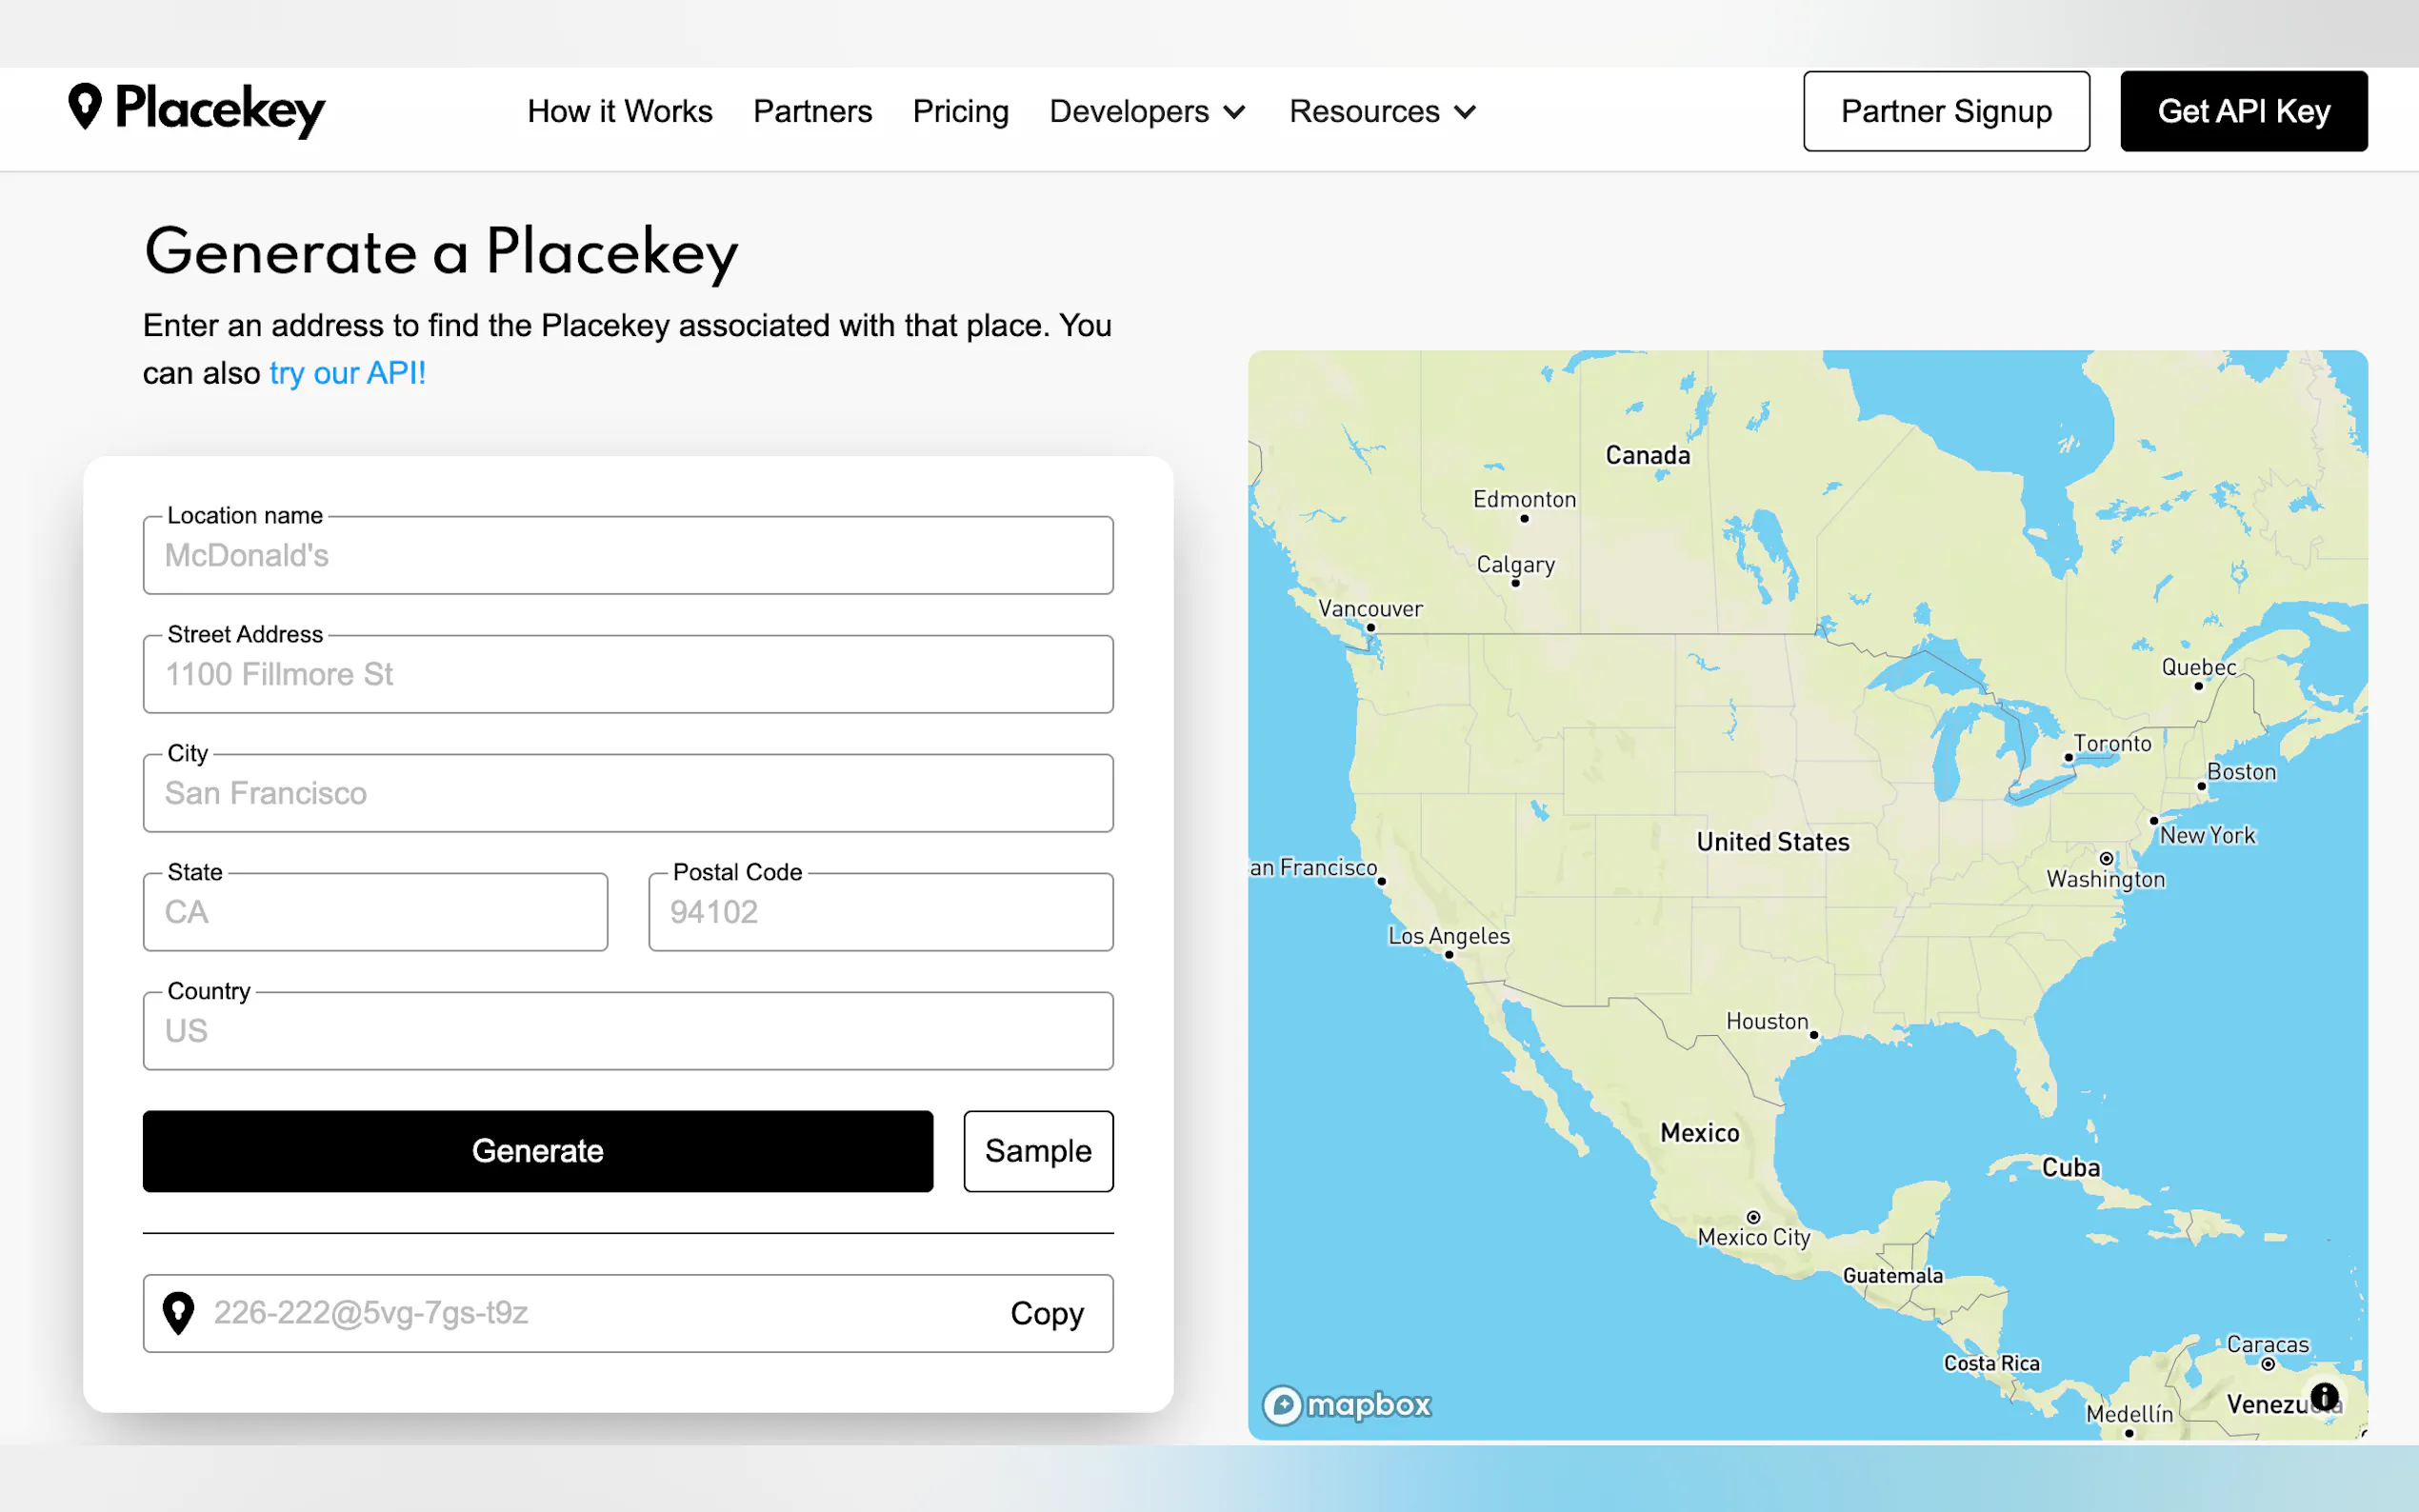Click into the Street Address field
Screen dimensions: 2419x1512
point(628,675)
